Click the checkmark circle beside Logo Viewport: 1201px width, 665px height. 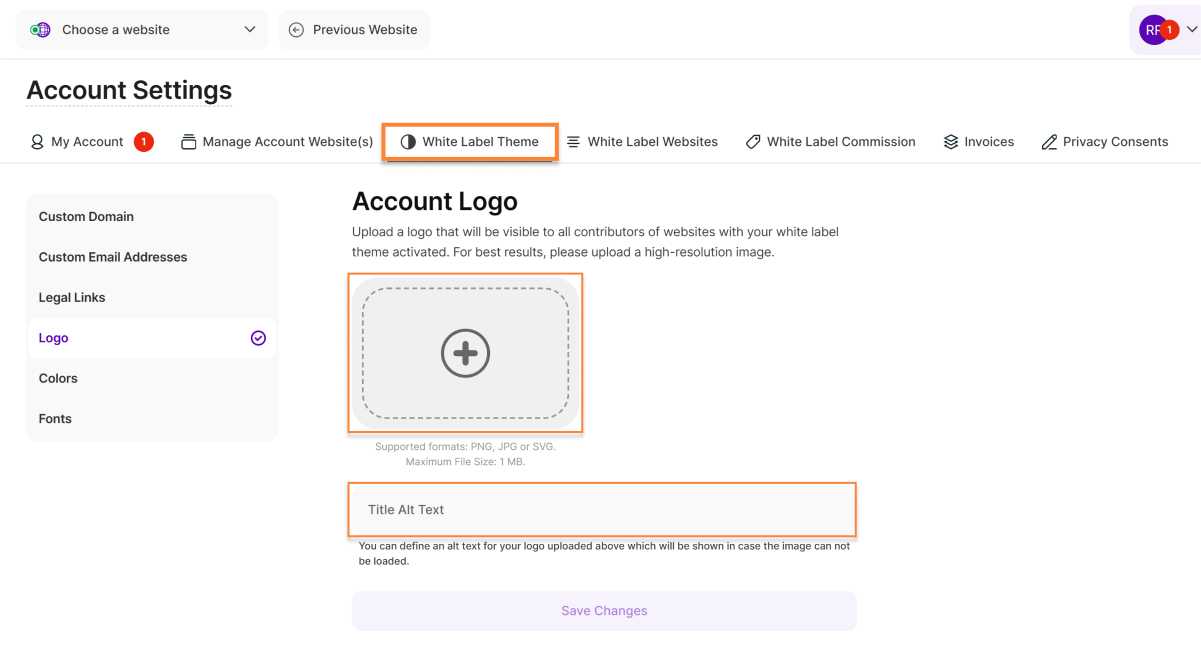[258, 338]
